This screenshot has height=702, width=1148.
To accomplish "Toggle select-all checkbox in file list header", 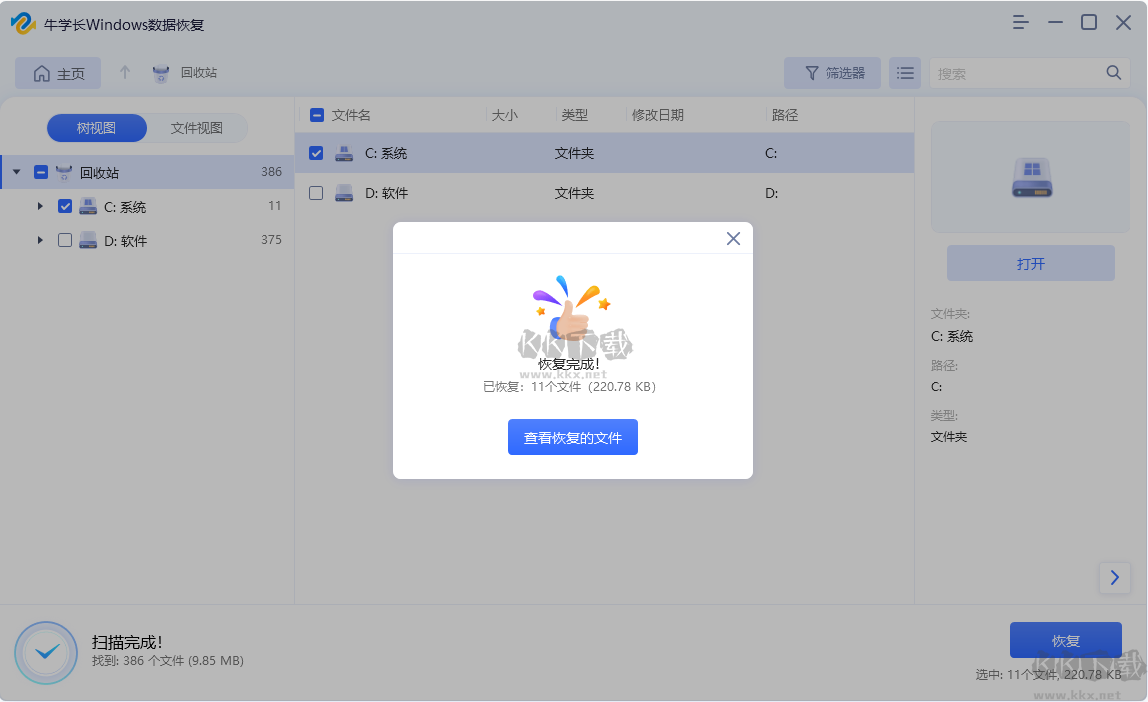I will (317, 115).
